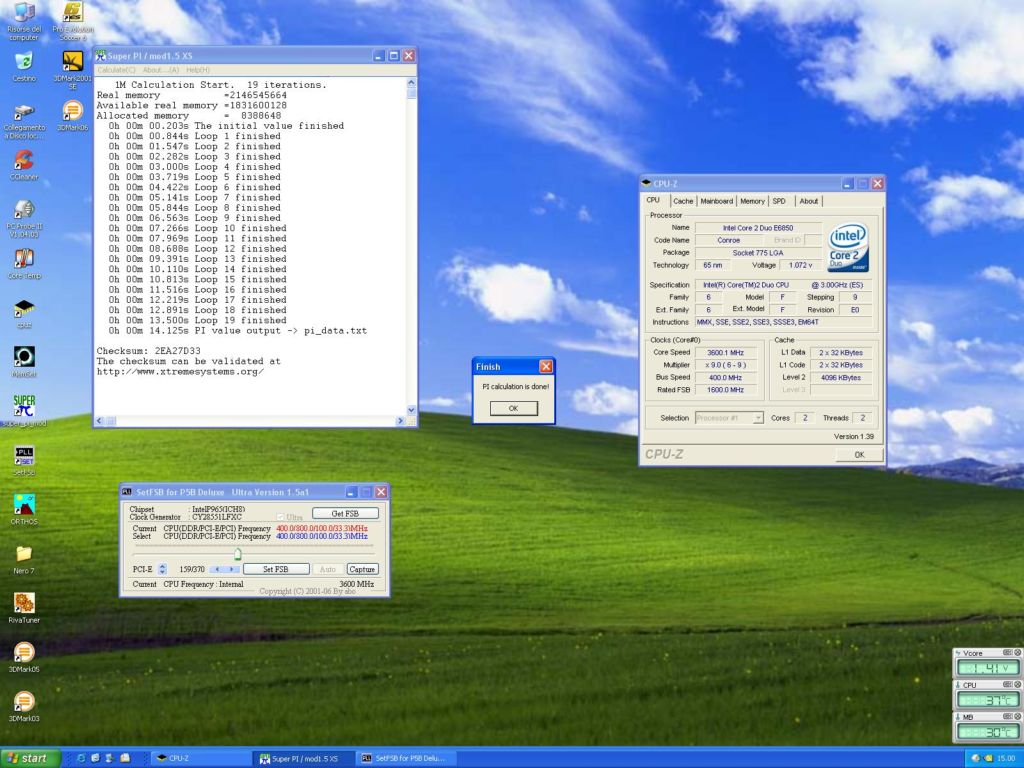The width and height of the screenshot is (1024, 768).
Task: Click the MB temperature monitor settings icon
Action: click(1007, 716)
